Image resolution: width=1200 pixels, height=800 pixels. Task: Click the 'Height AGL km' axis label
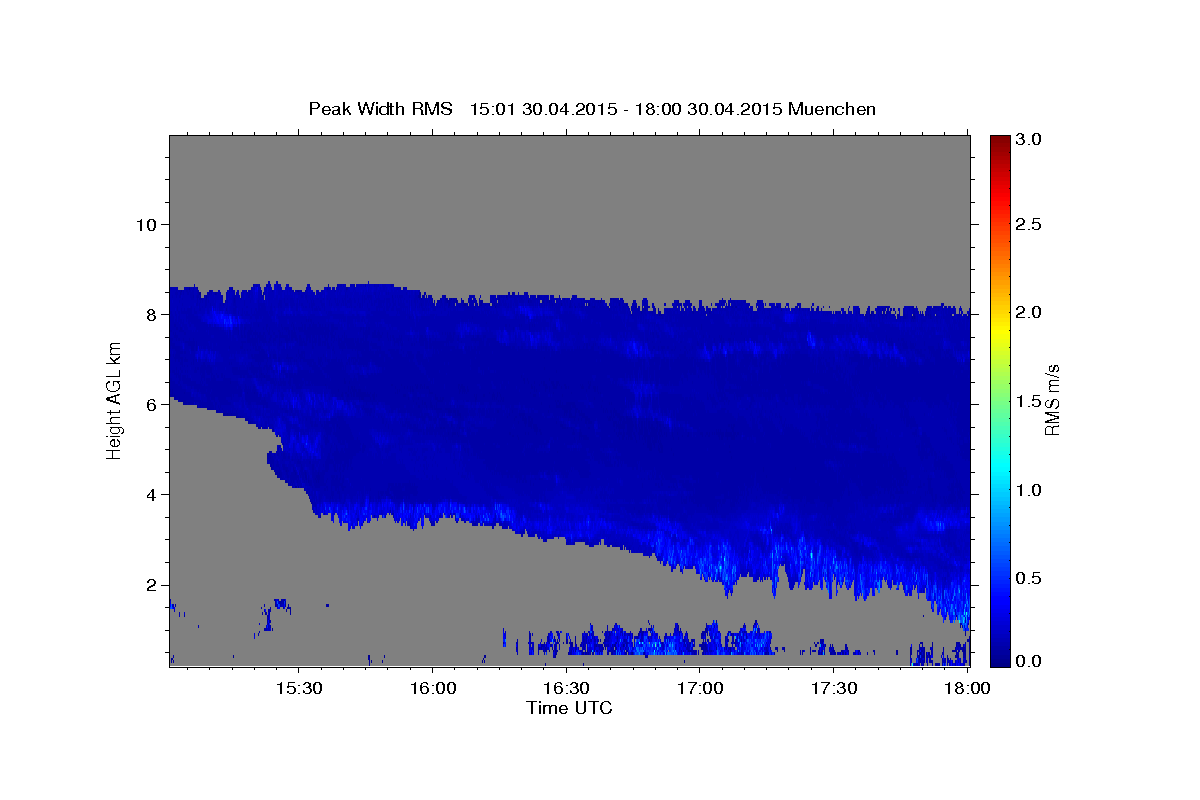(115, 400)
